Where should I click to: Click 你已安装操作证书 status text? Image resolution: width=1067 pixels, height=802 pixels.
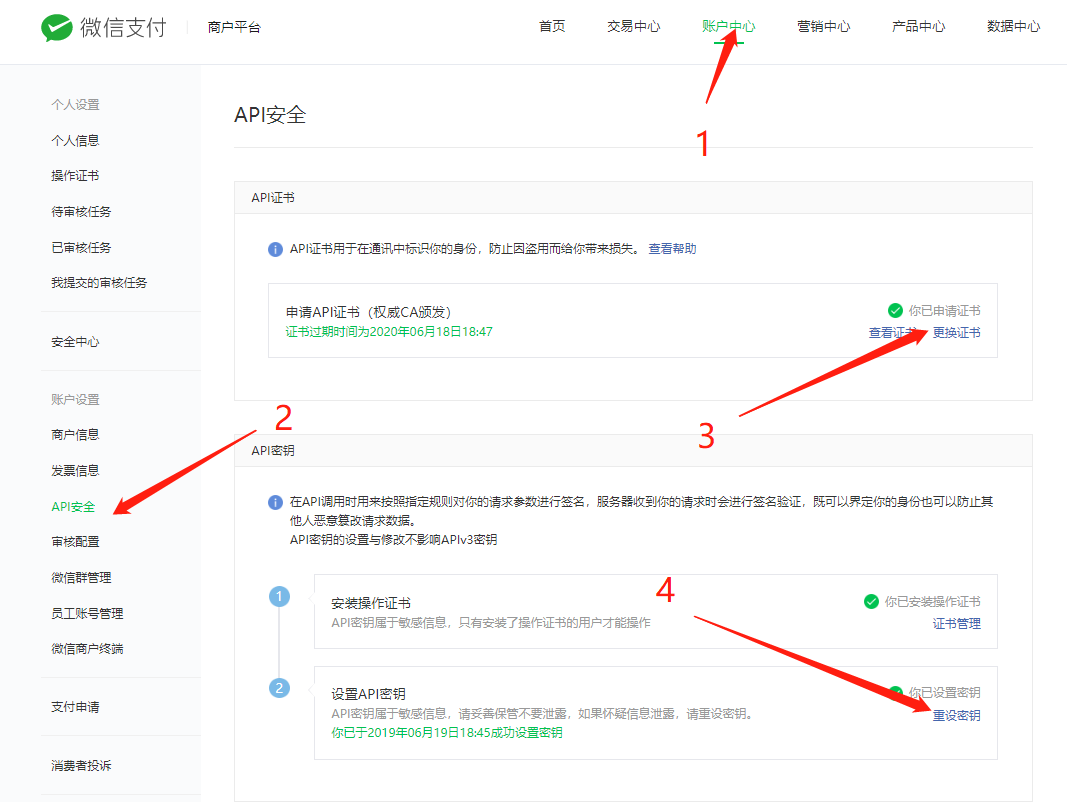click(x=932, y=602)
